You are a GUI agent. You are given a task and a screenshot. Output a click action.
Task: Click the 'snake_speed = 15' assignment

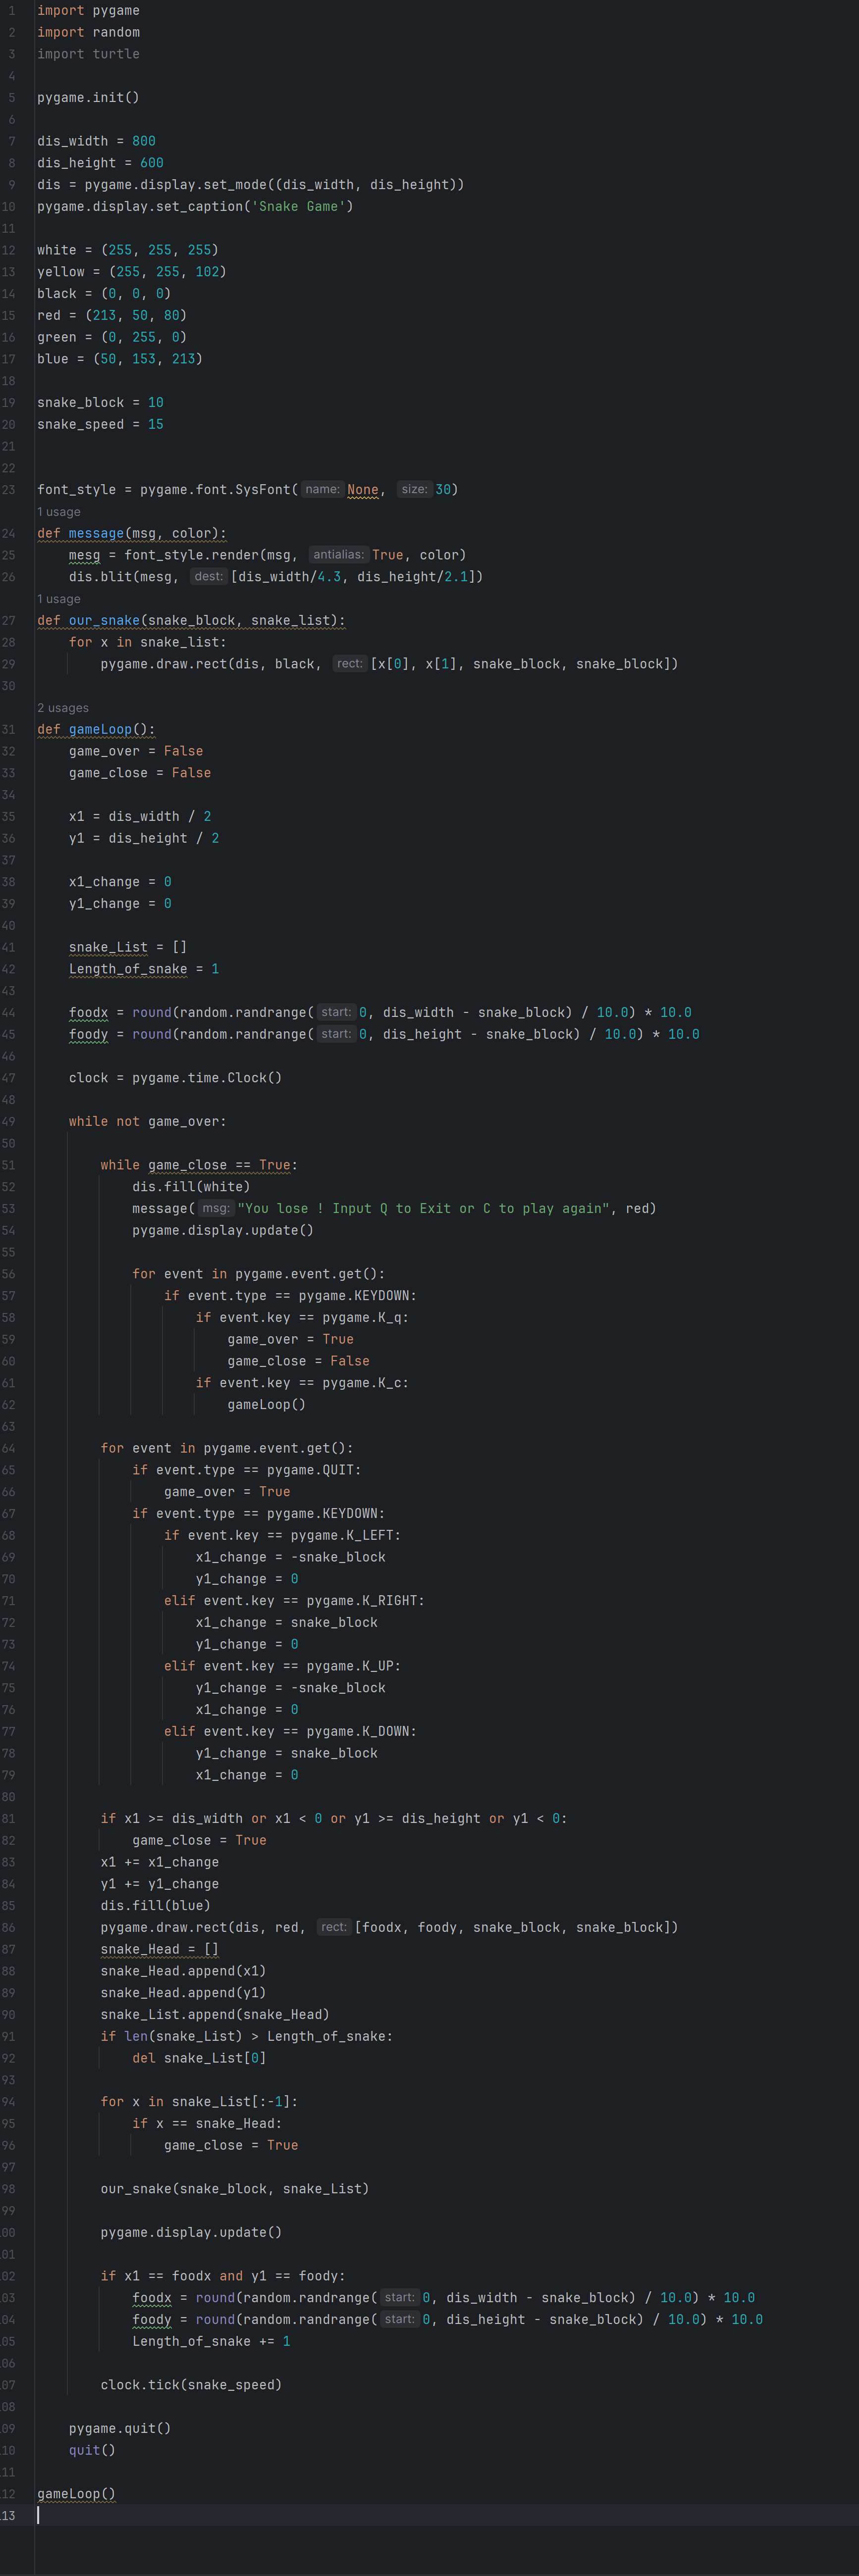100,424
